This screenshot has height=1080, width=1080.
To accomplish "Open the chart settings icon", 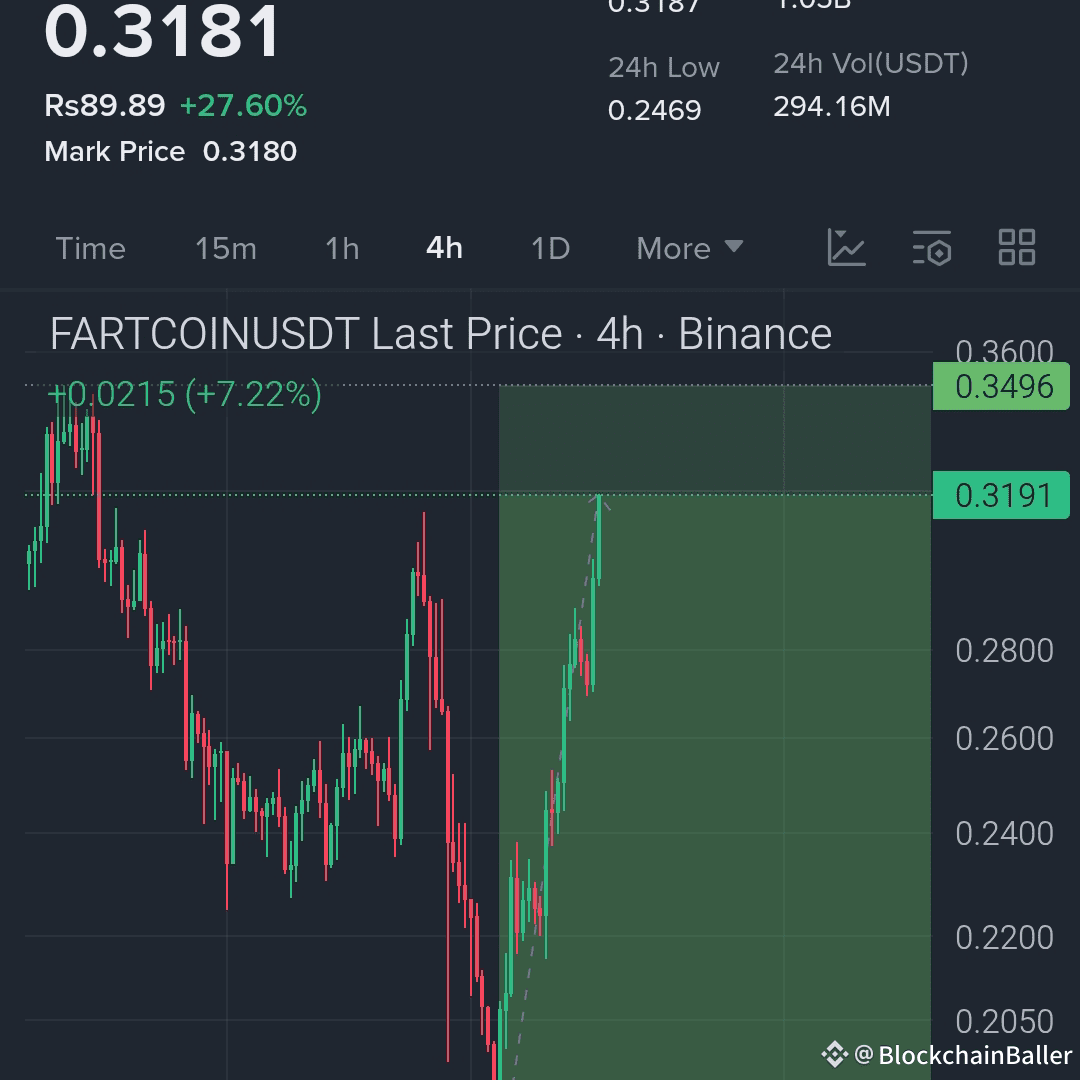I will pyautogui.click(x=931, y=247).
